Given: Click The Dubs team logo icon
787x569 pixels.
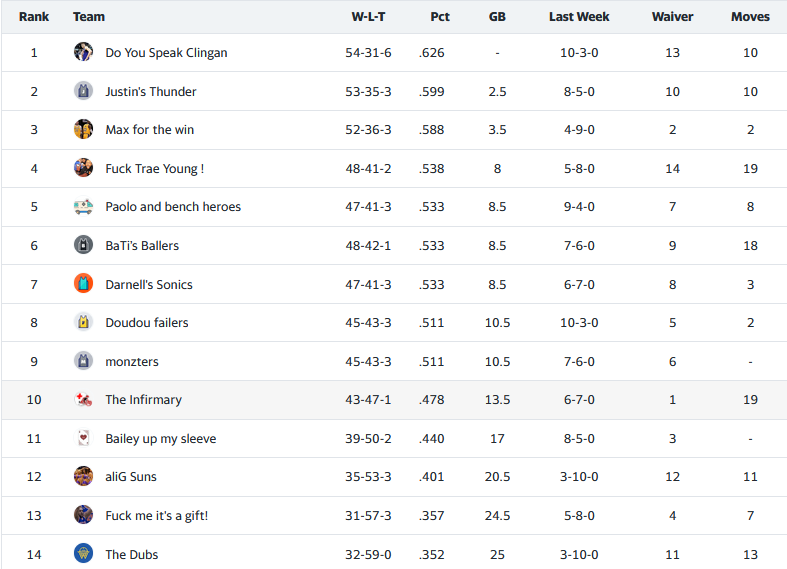Looking at the screenshot, I should point(83,554).
